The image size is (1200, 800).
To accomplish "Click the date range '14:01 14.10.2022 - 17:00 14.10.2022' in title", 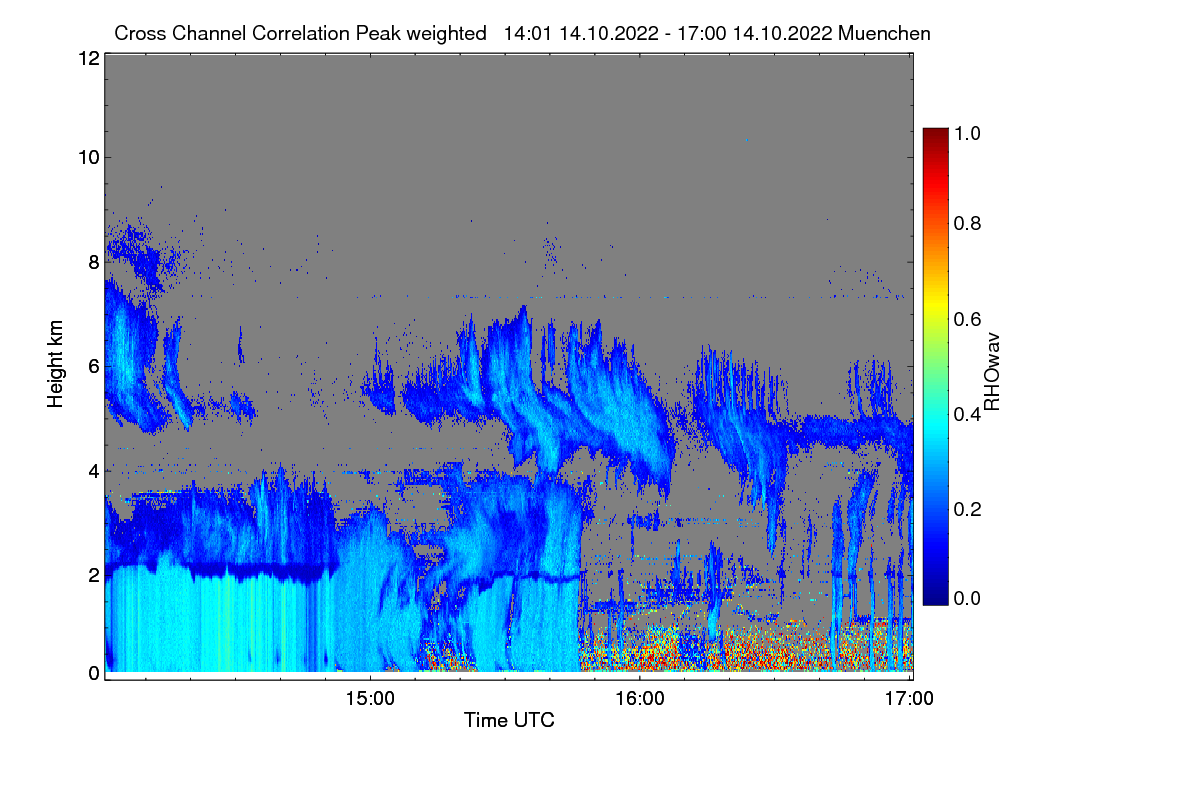I will click(669, 33).
